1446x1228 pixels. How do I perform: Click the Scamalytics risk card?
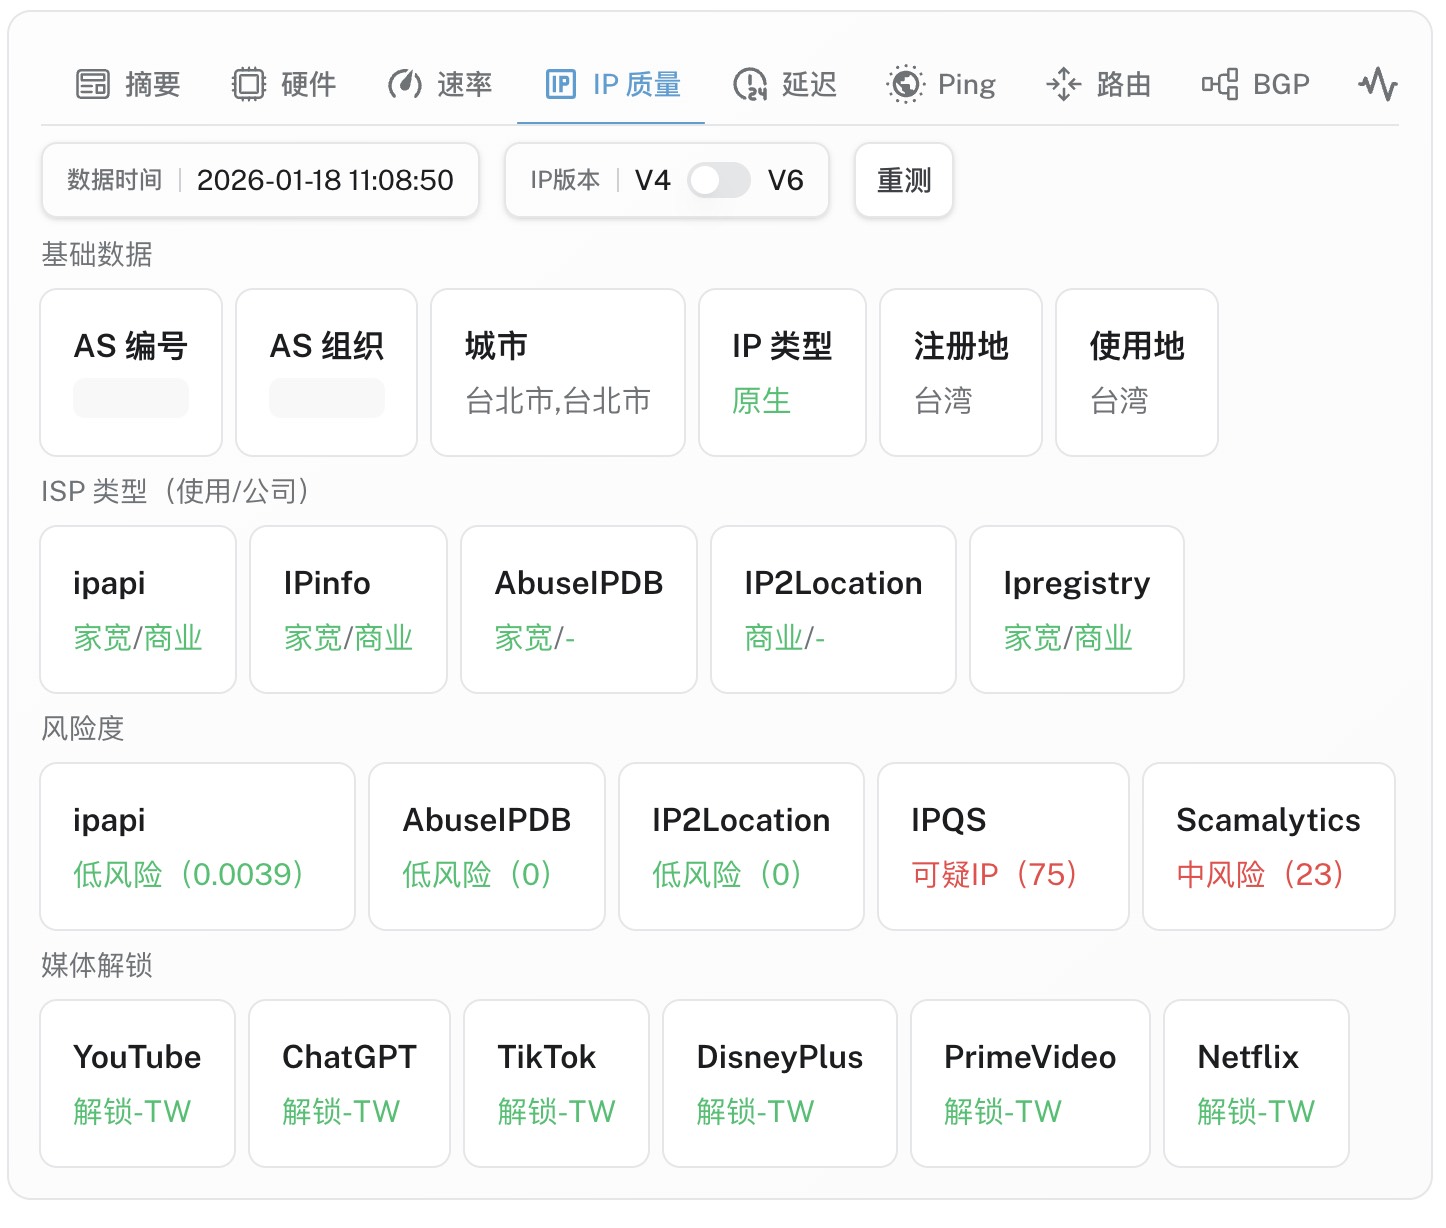click(1268, 846)
